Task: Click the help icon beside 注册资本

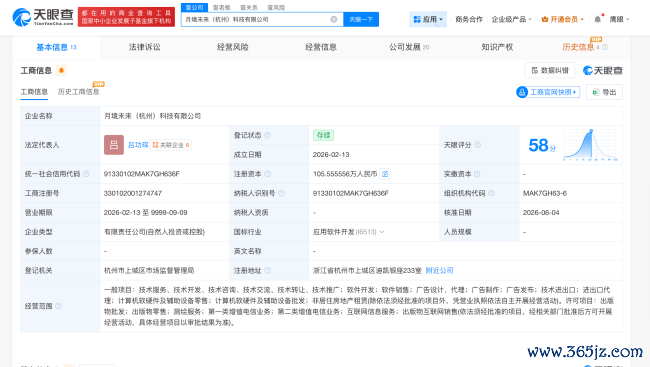Action: 268,174
